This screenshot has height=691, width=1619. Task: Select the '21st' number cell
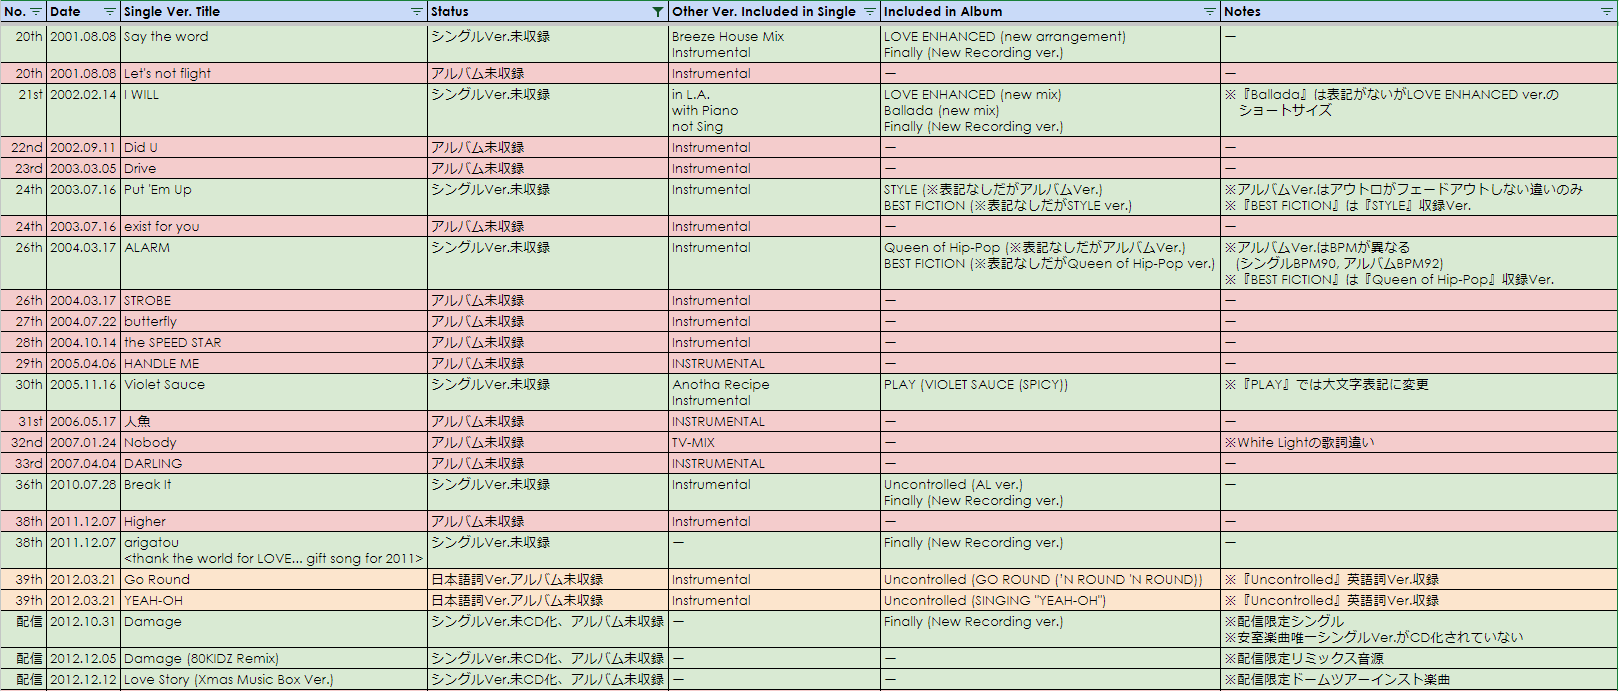(23, 111)
